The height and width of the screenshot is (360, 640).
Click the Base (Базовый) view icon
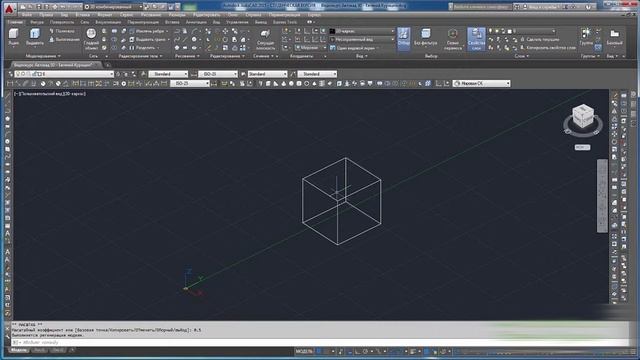[614, 37]
